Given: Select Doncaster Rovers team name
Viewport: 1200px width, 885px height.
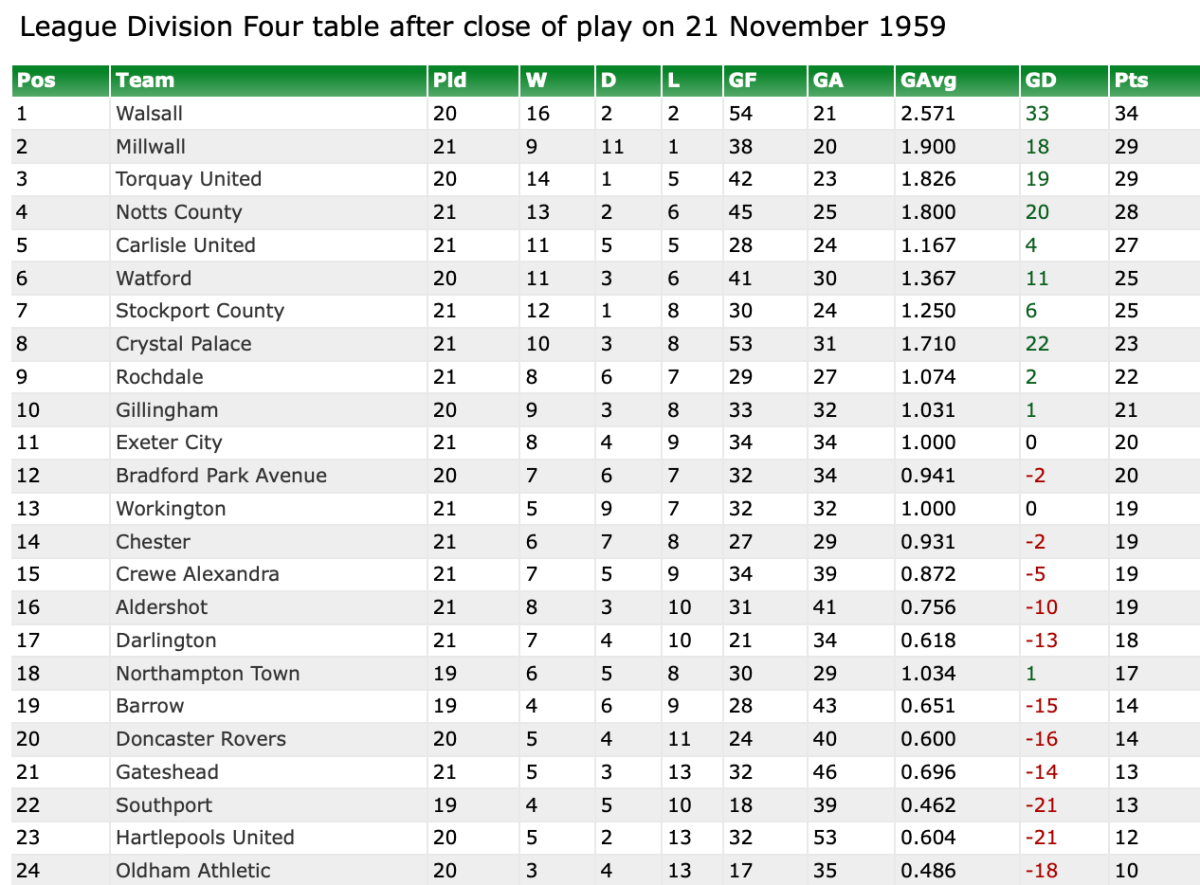Looking at the screenshot, I should point(200,740).
